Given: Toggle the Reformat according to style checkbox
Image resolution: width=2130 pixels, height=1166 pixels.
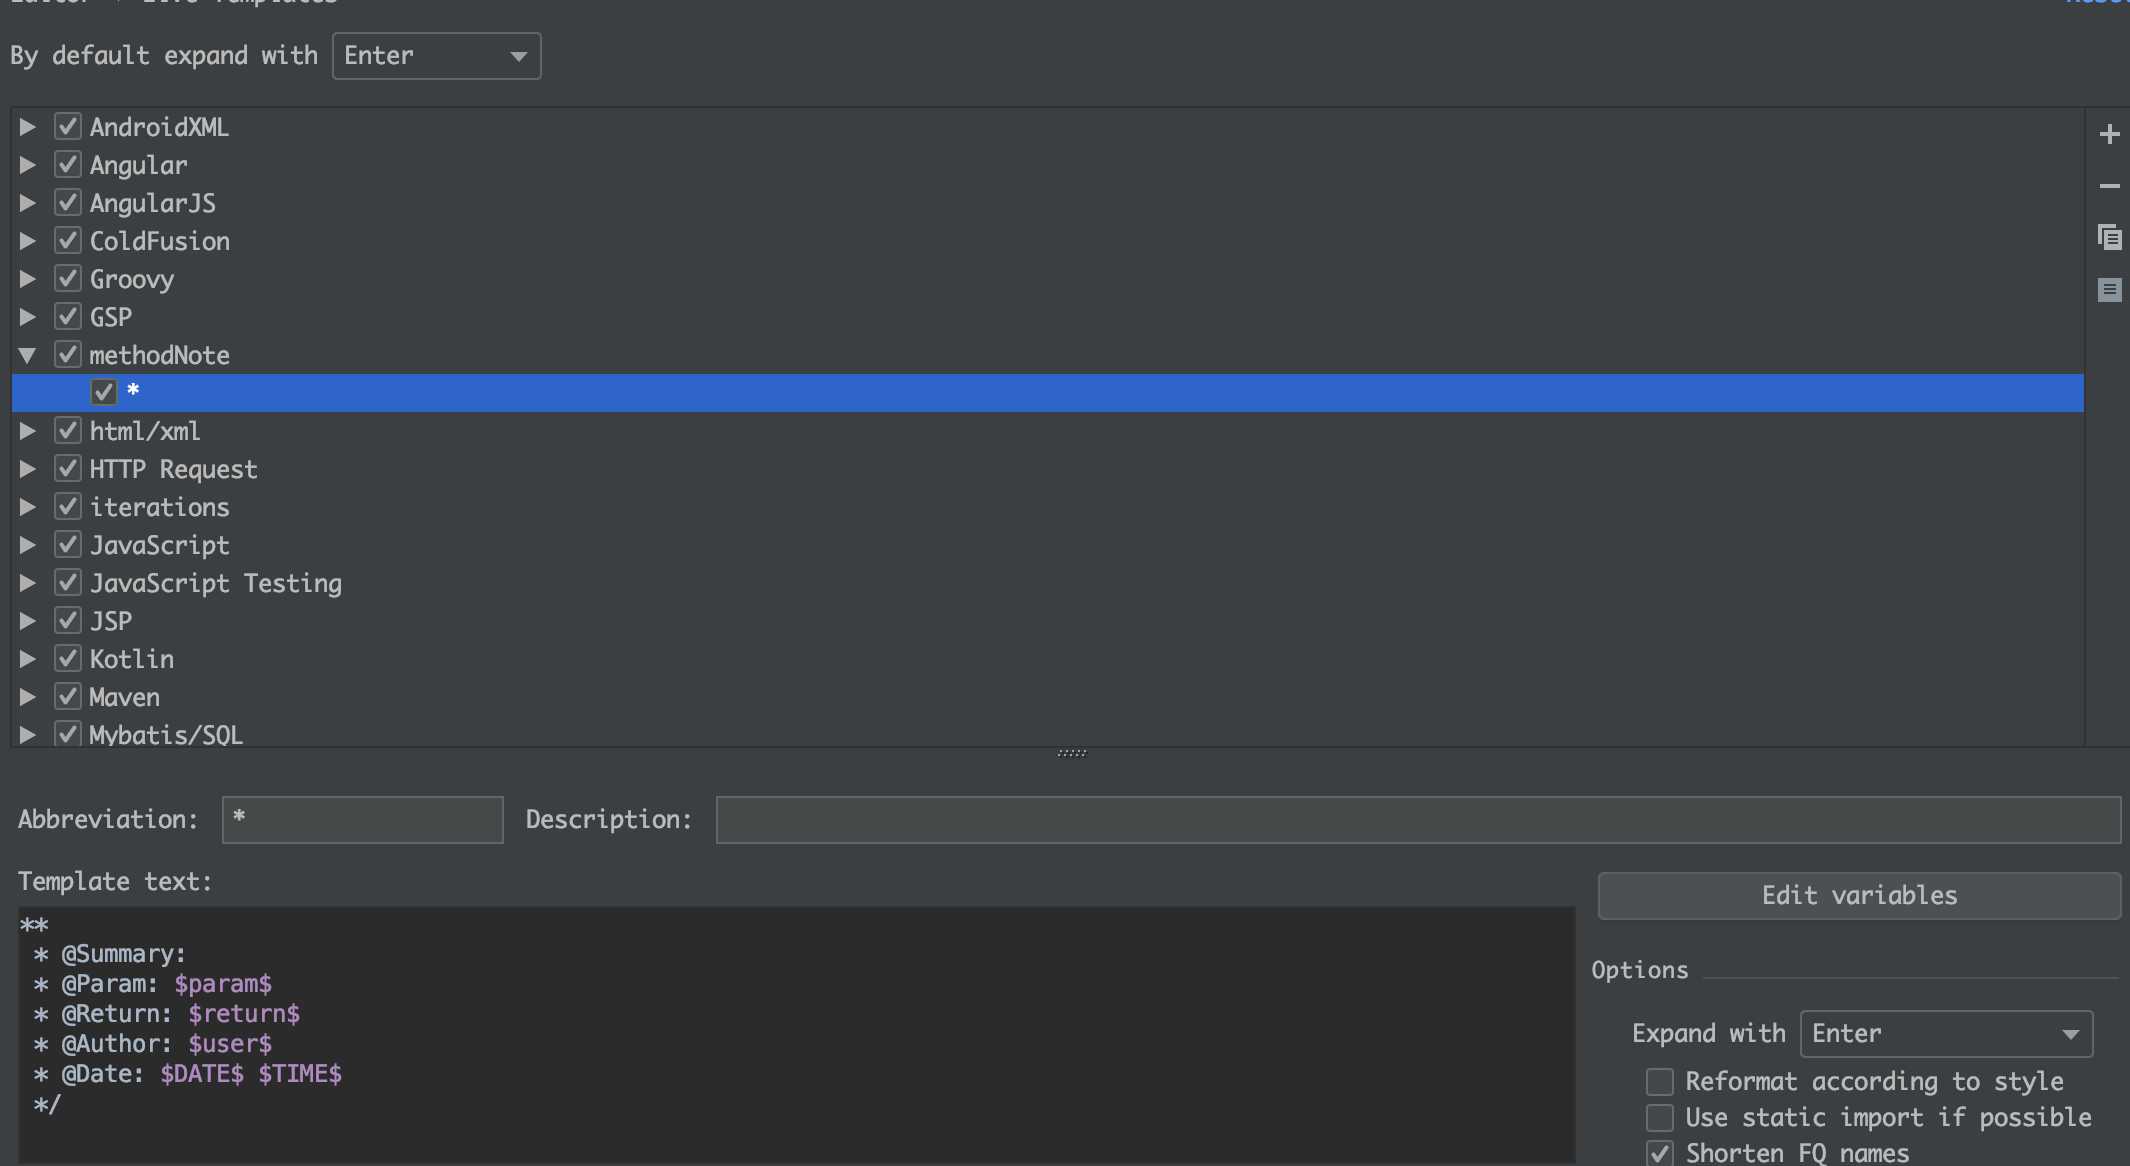Looking at the screenshot, I should coord(1660,1081).
